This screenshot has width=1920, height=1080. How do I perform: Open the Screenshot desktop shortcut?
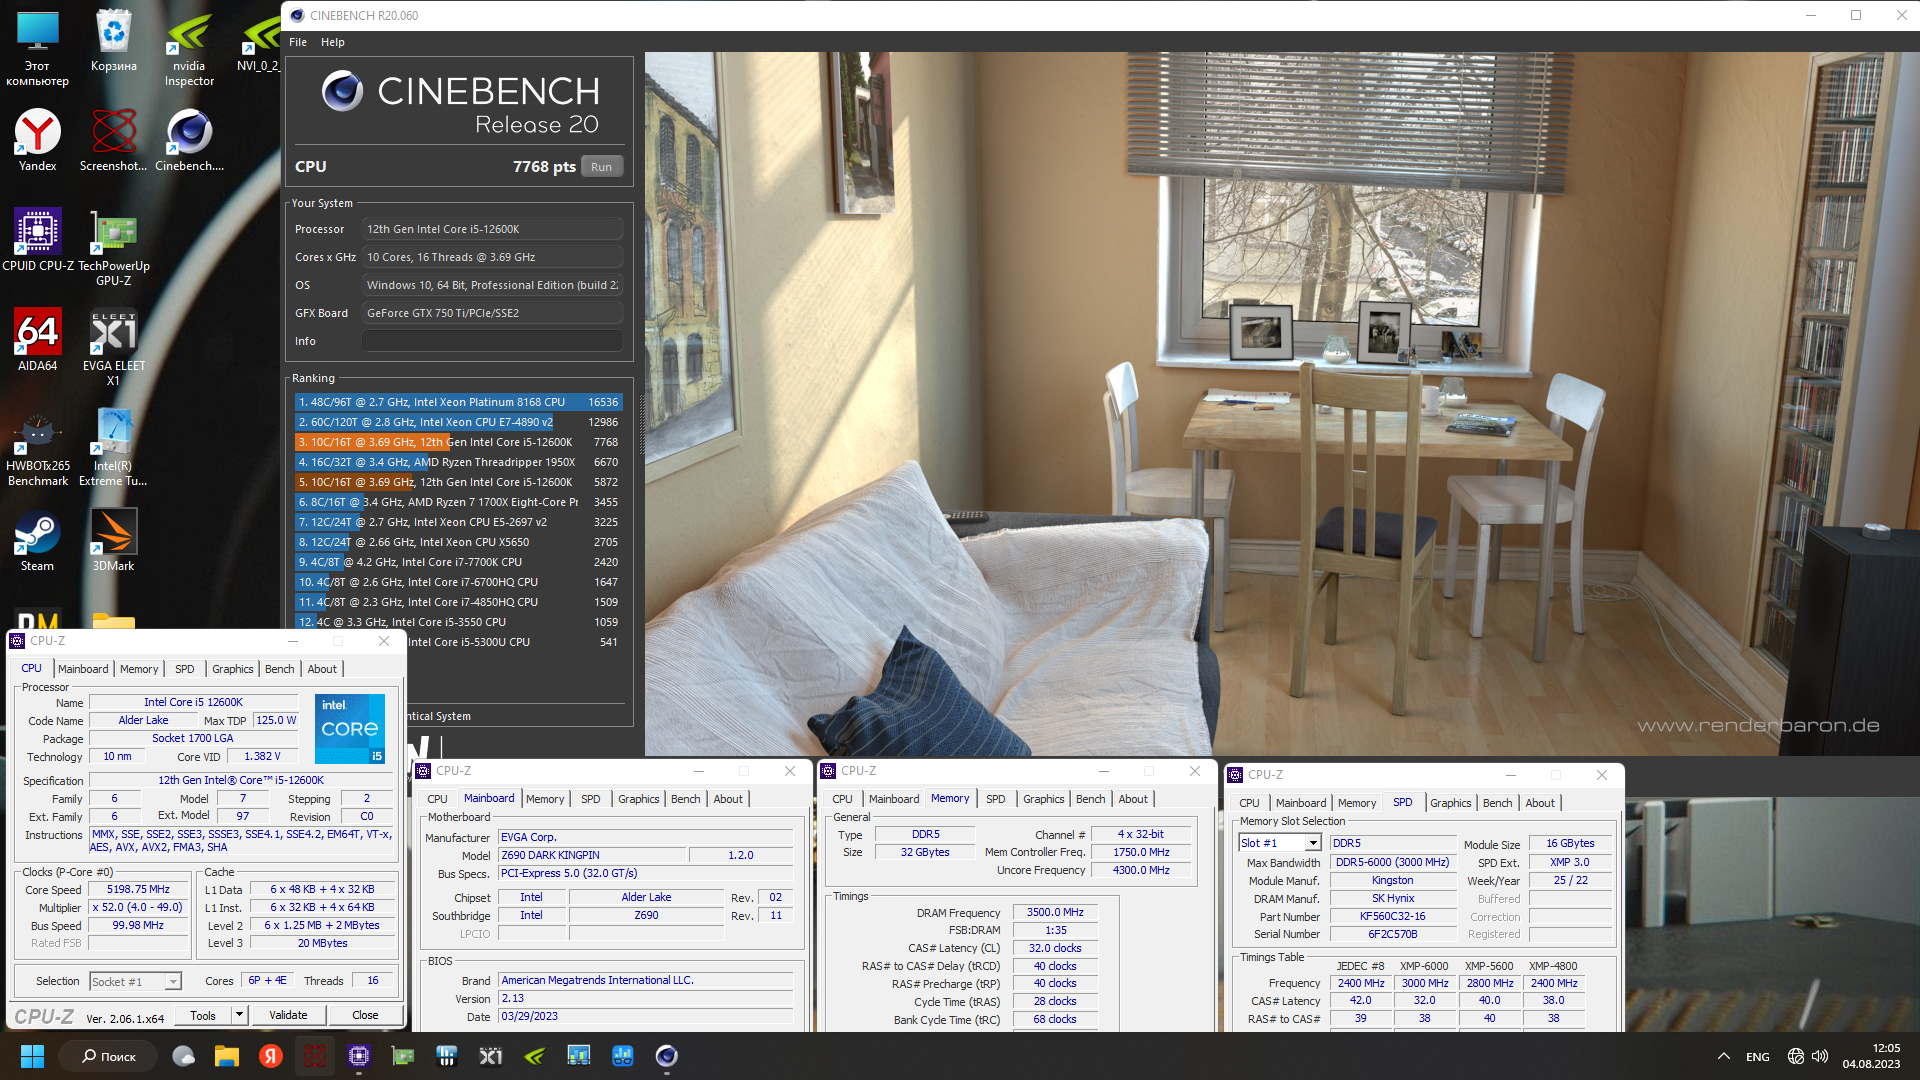pos(114,140)
